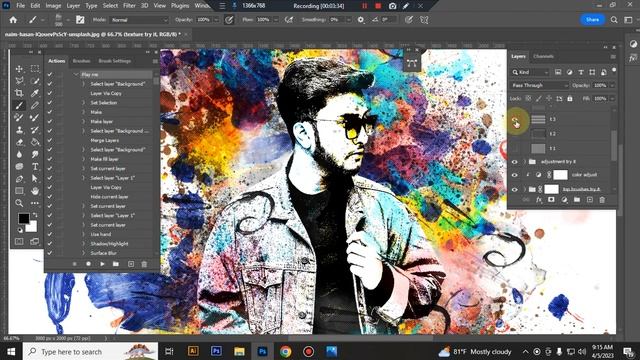This screenshot has height=360, width=640.
Task: Click the foreground black color swatch
Action: [23, 218]
